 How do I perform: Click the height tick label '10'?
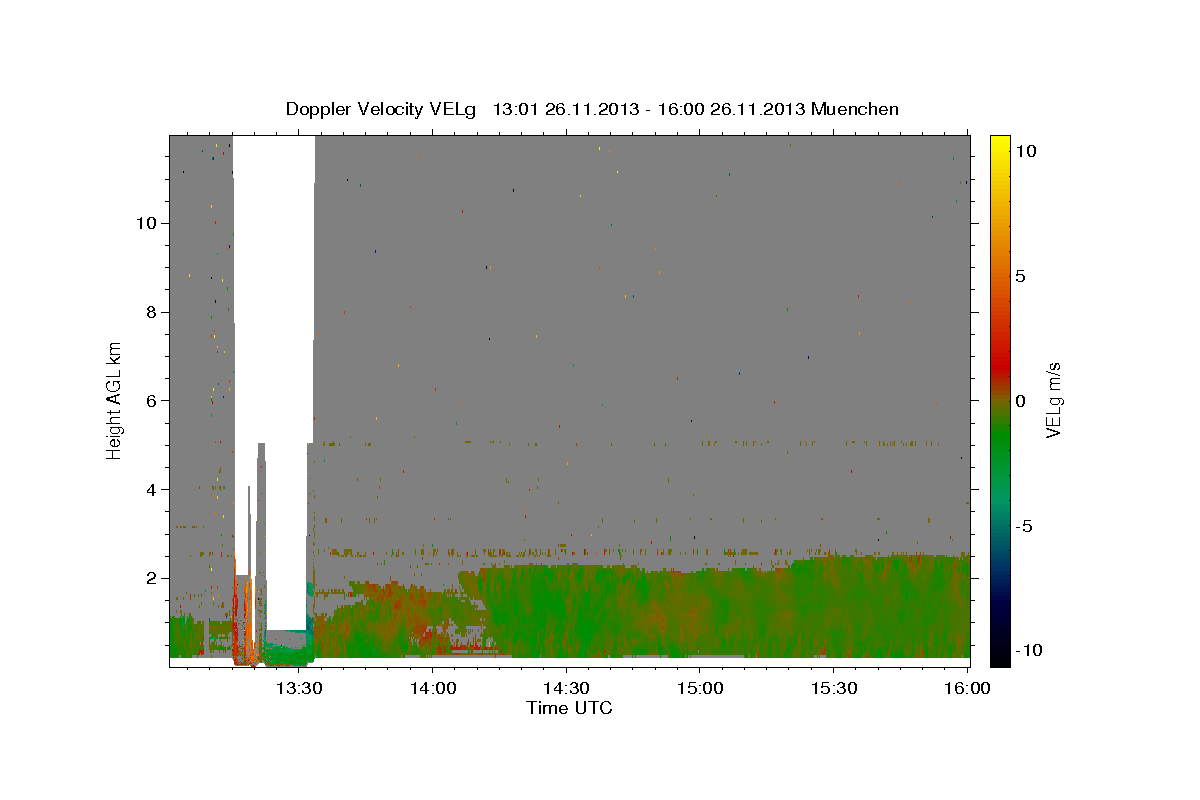(x=145, y=223)
